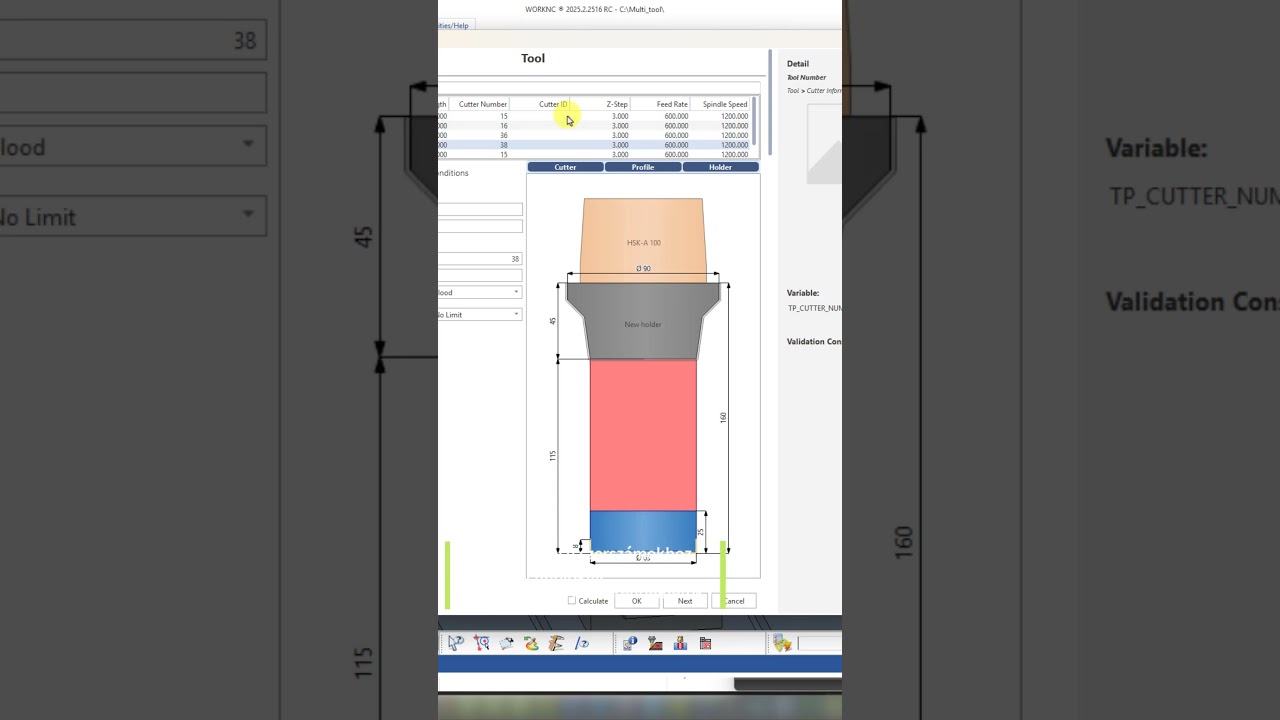
Task: Click the 45 holder height dimension
Action: 553,321
